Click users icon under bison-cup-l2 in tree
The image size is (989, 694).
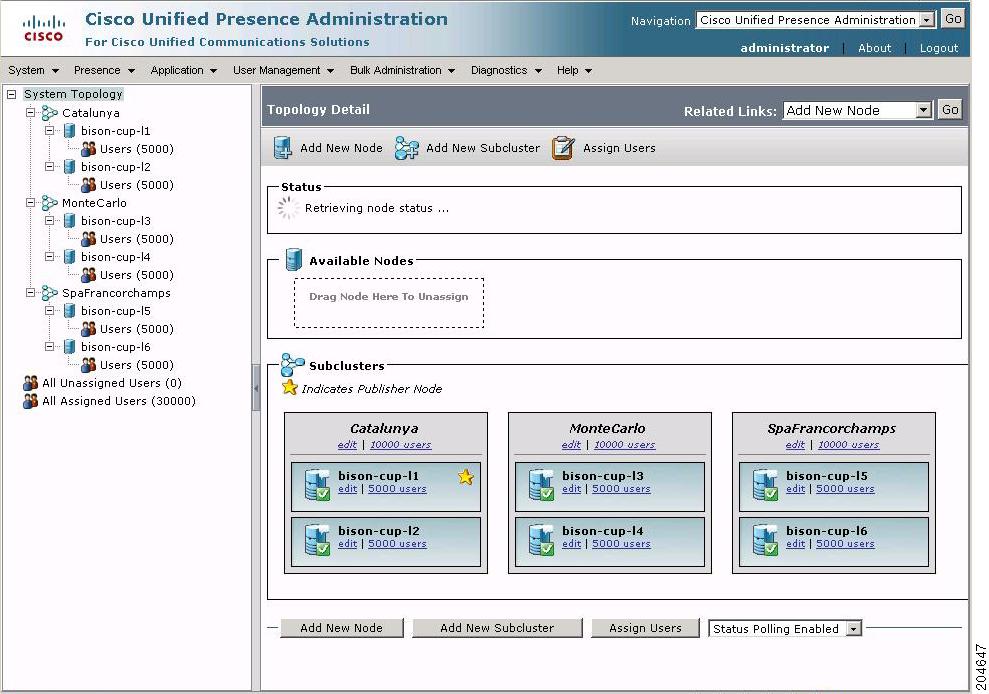(x=89, y=185)
